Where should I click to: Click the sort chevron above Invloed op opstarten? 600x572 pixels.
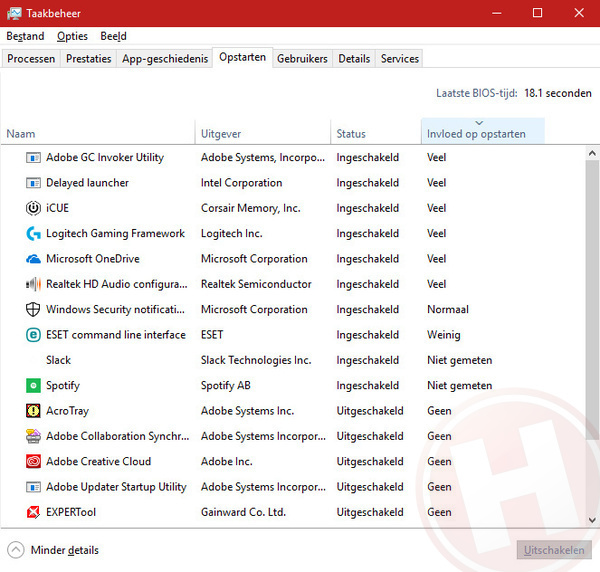coord(479,123)
